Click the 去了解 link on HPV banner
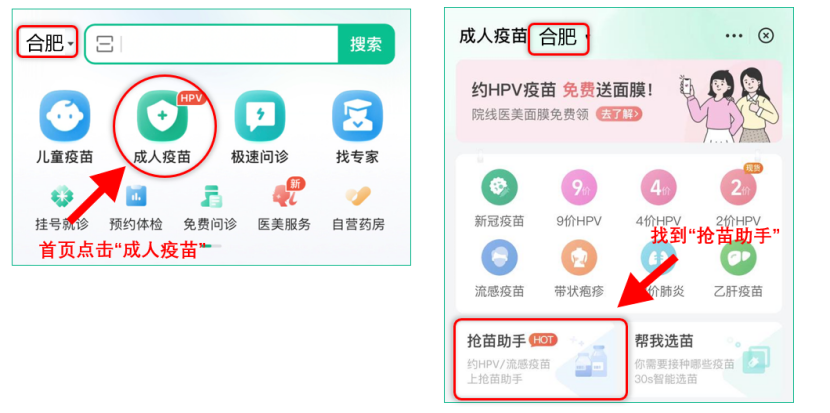 [619, 114]
